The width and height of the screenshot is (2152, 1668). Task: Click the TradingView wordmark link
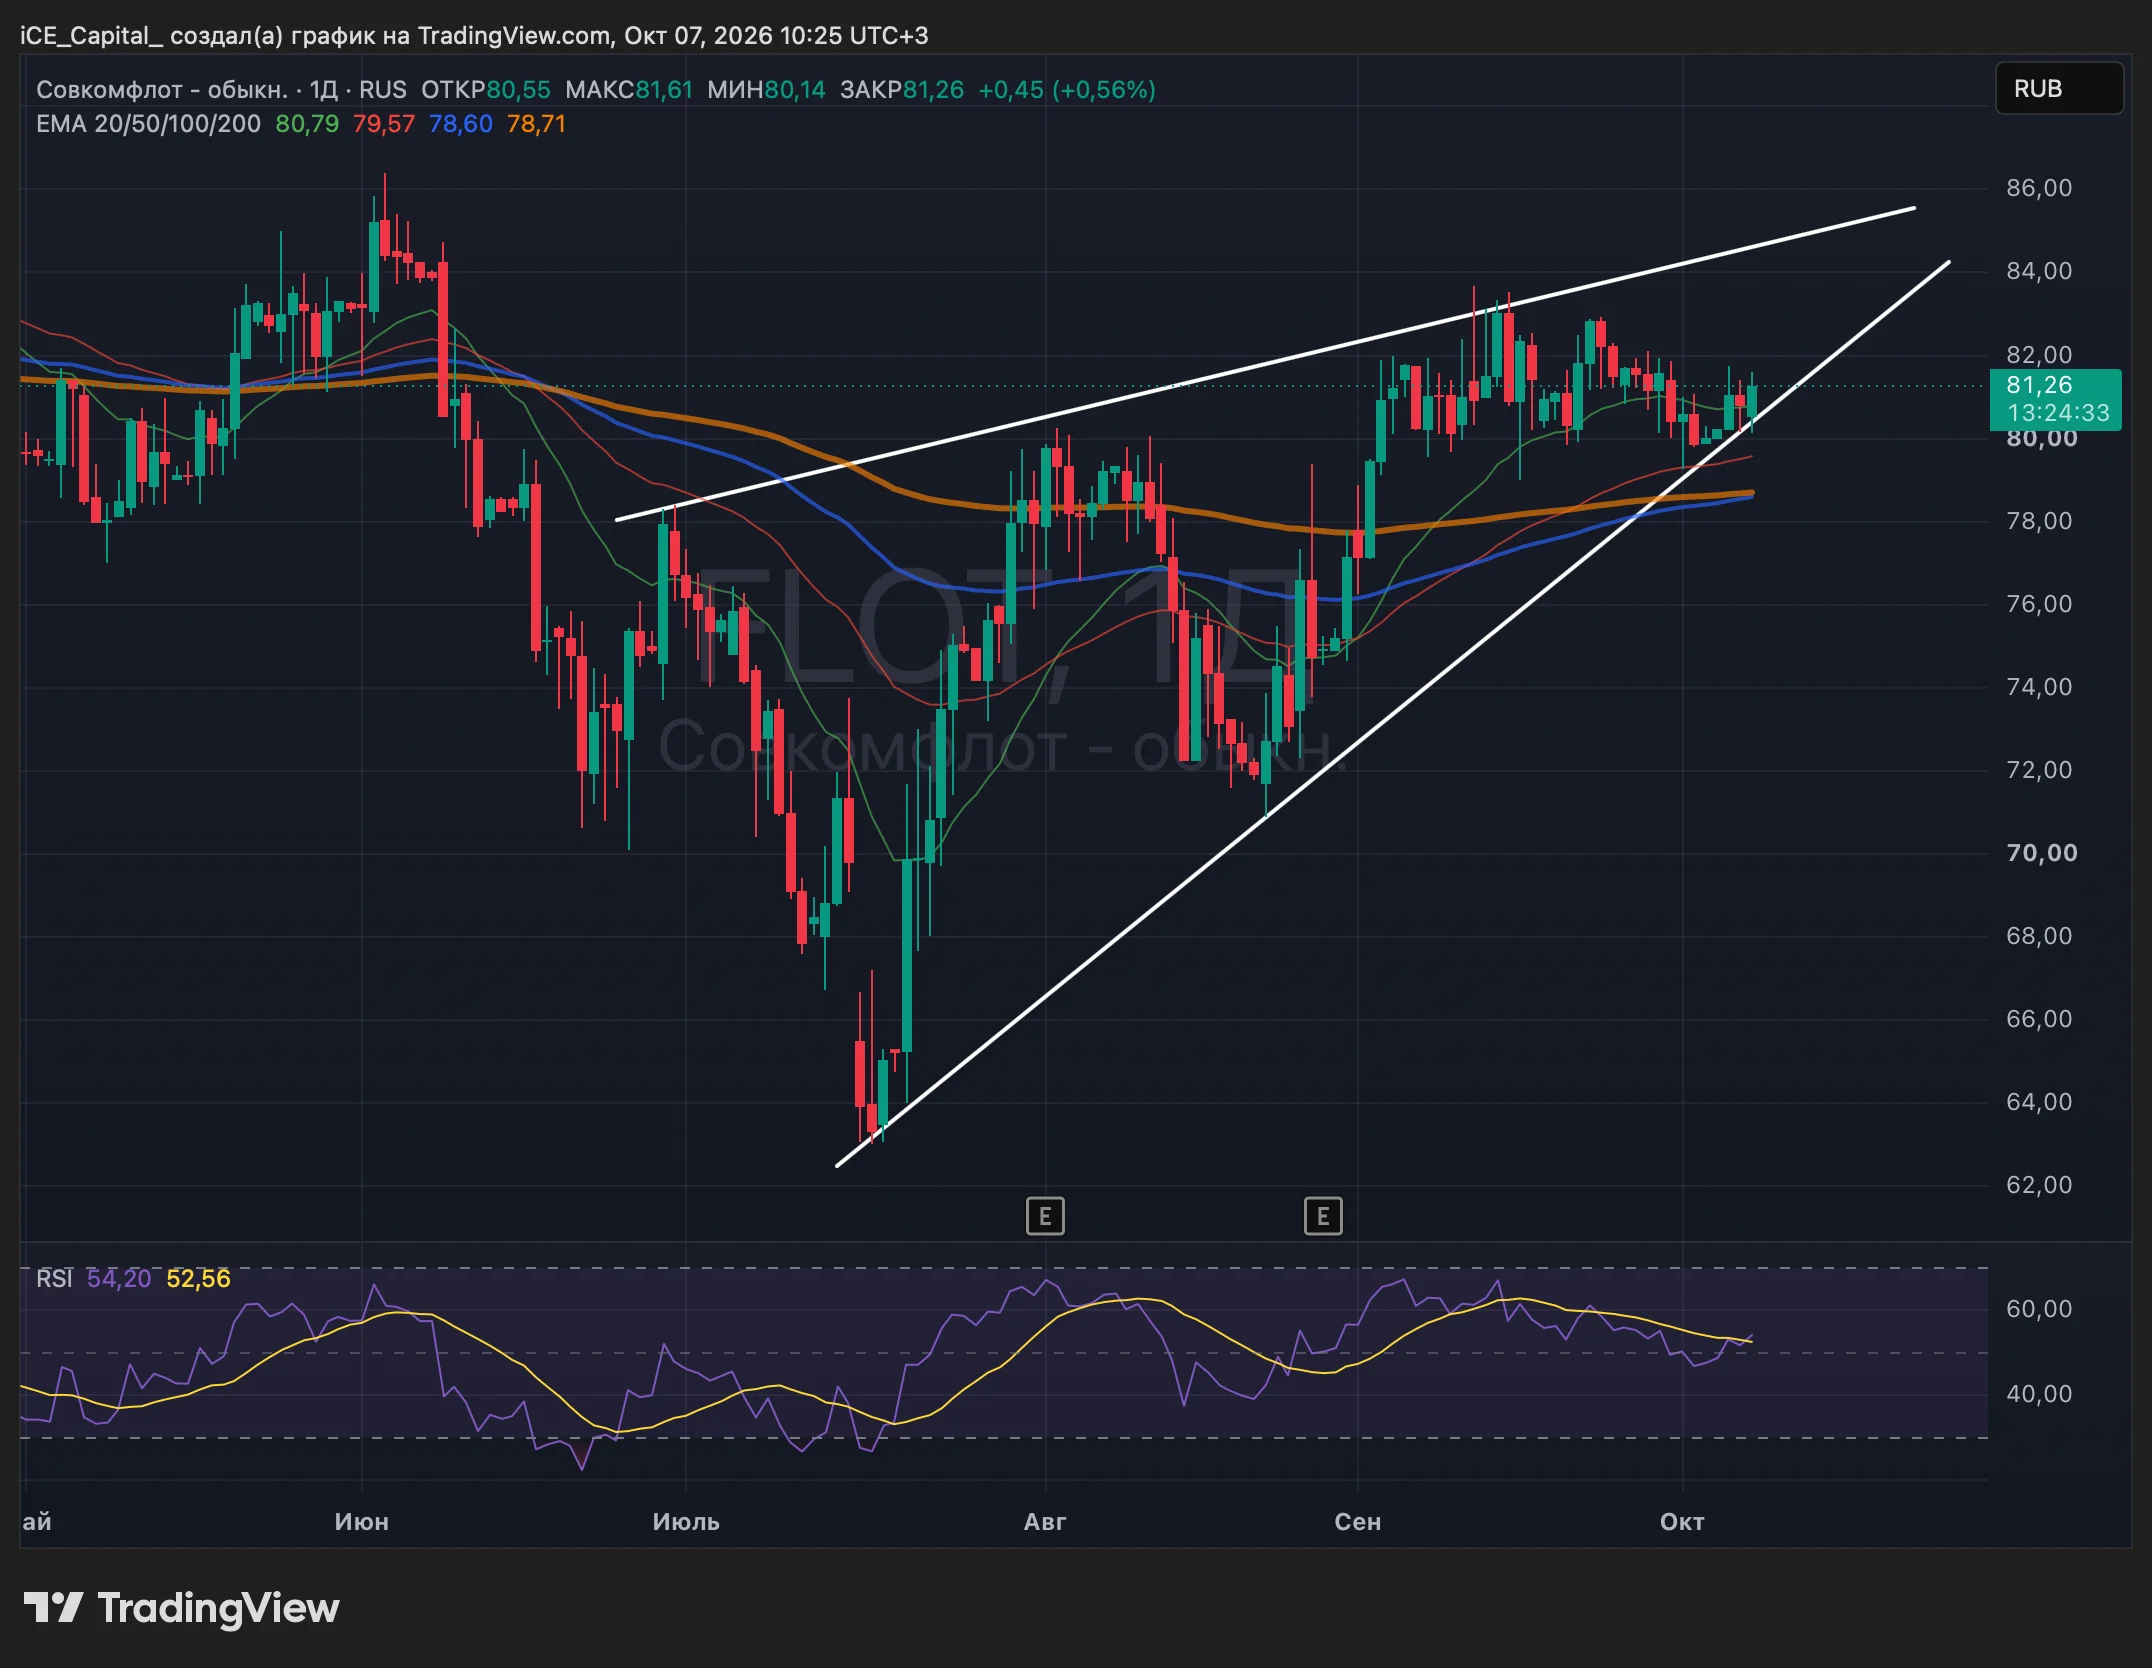click(218, 1608)
